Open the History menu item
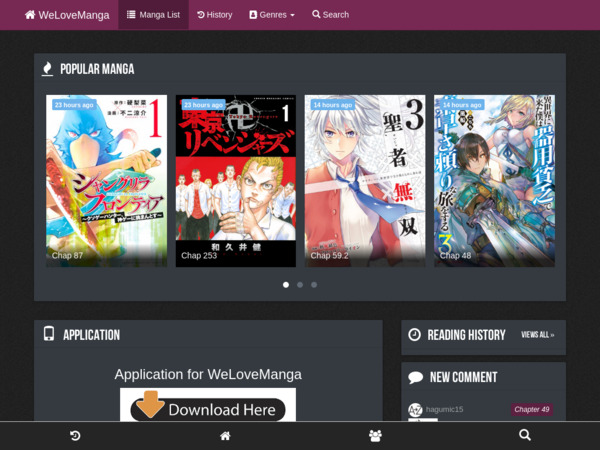 [215, 15]
